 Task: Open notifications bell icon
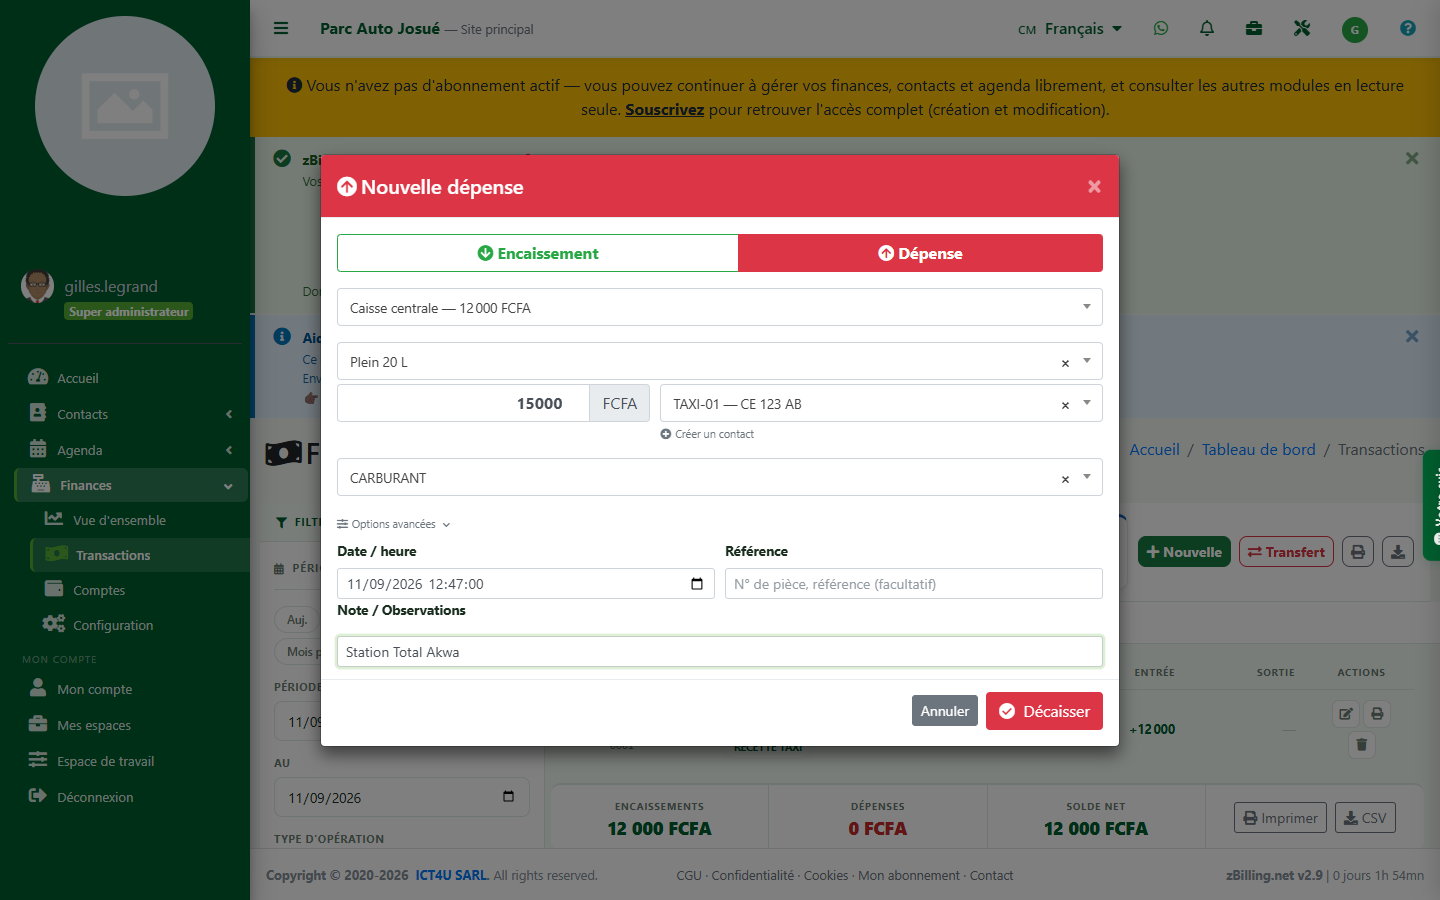point(1207,29)
